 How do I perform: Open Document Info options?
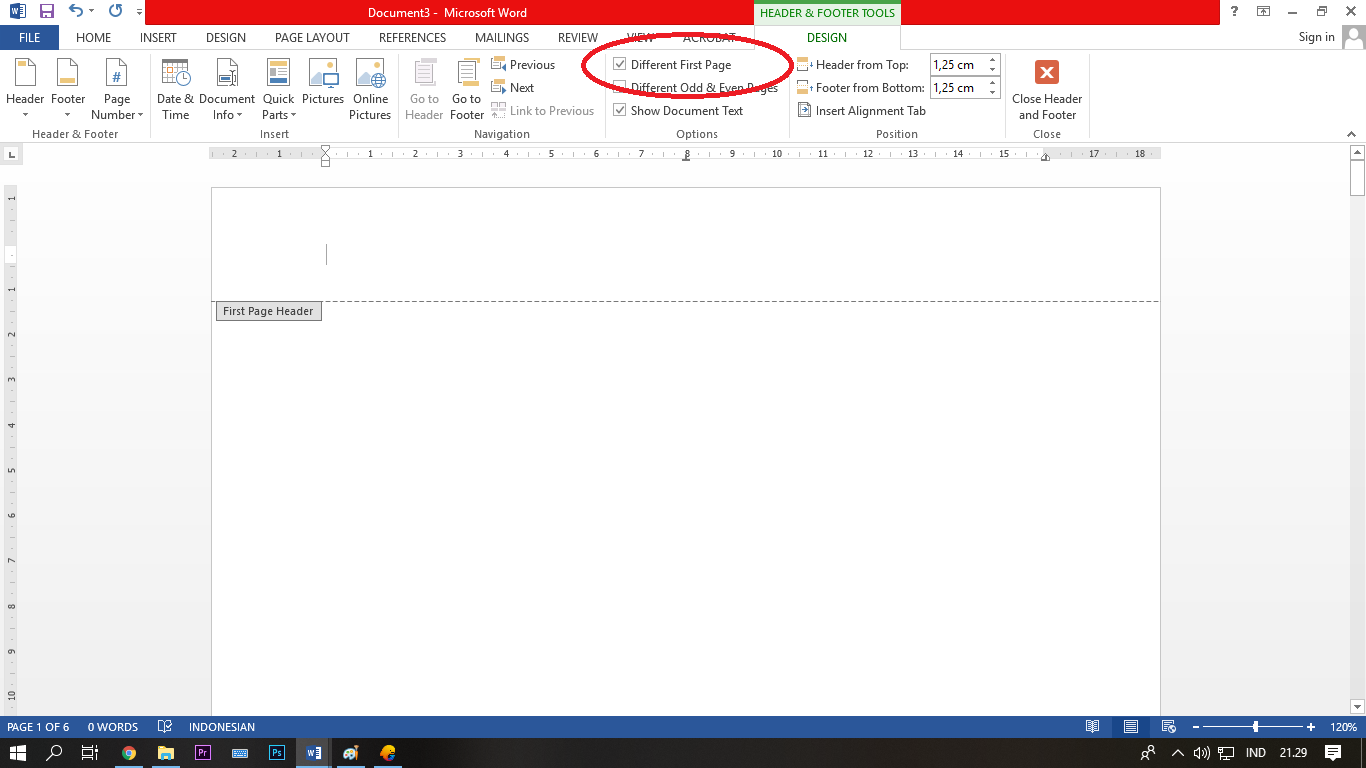(227, 88)
